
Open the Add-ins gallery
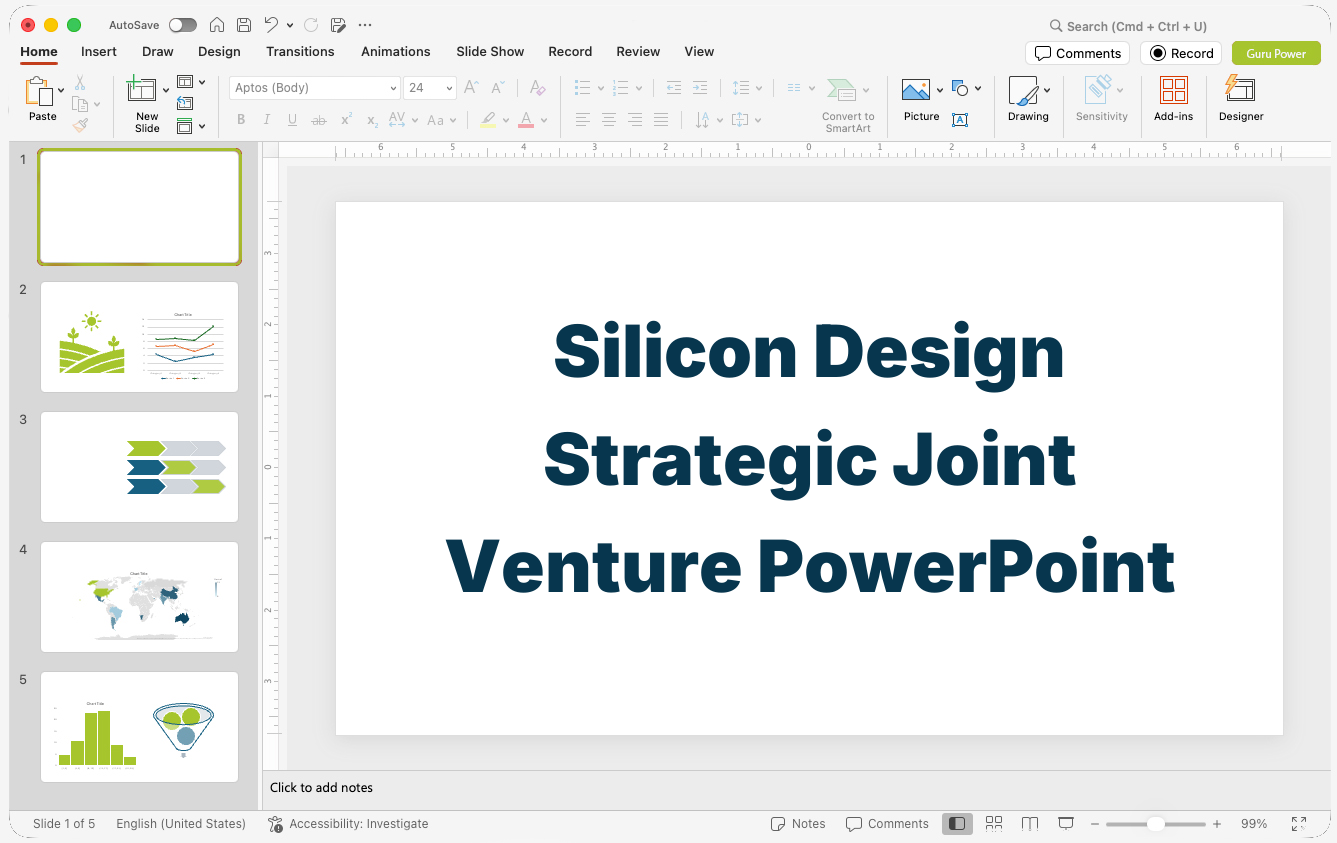click(x=1173, y=99)
